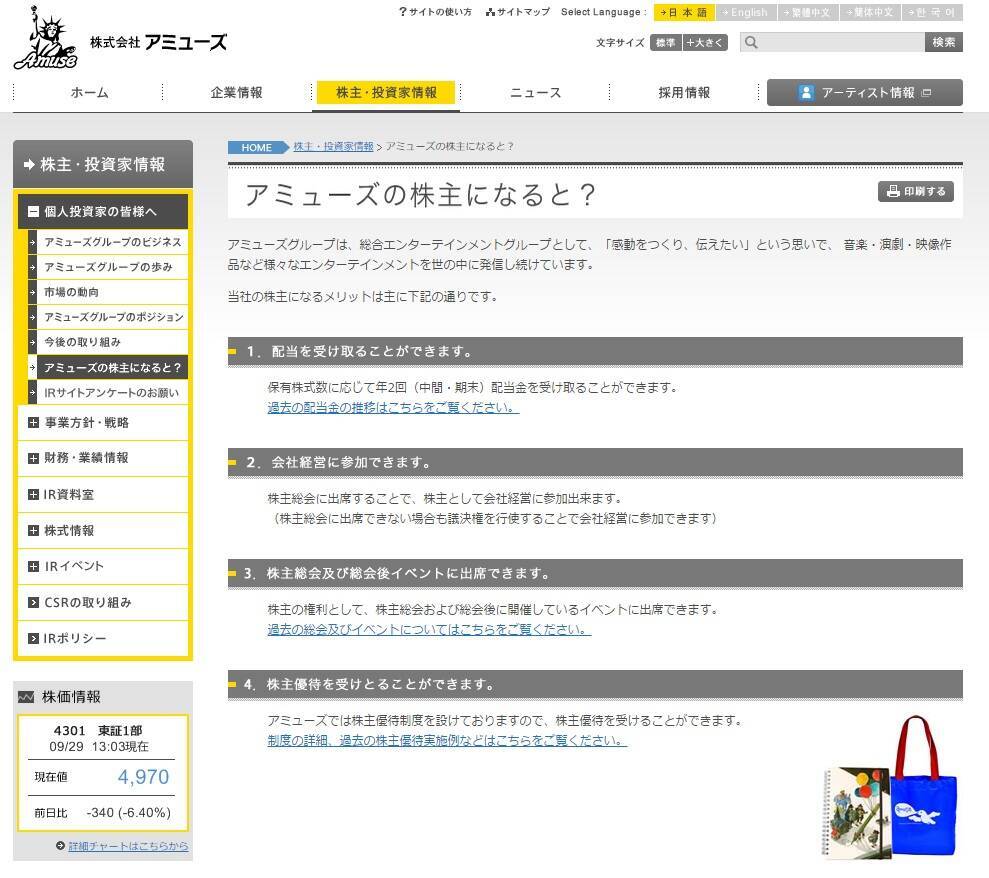Open the サイトマップ sitemap link
Screen dimensions: 989x878
(x=518, y=12)
